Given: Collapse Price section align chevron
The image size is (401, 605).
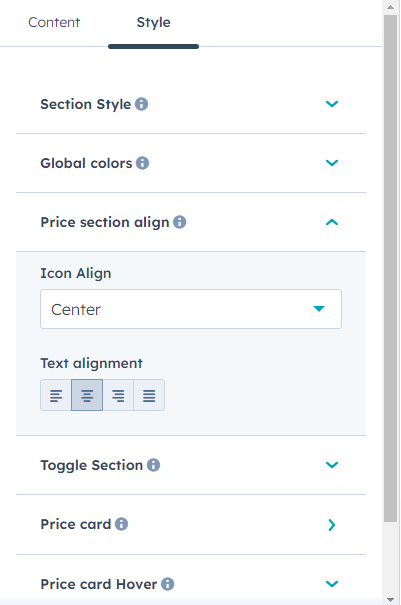Looking at the screenshot, I should 332,222.
